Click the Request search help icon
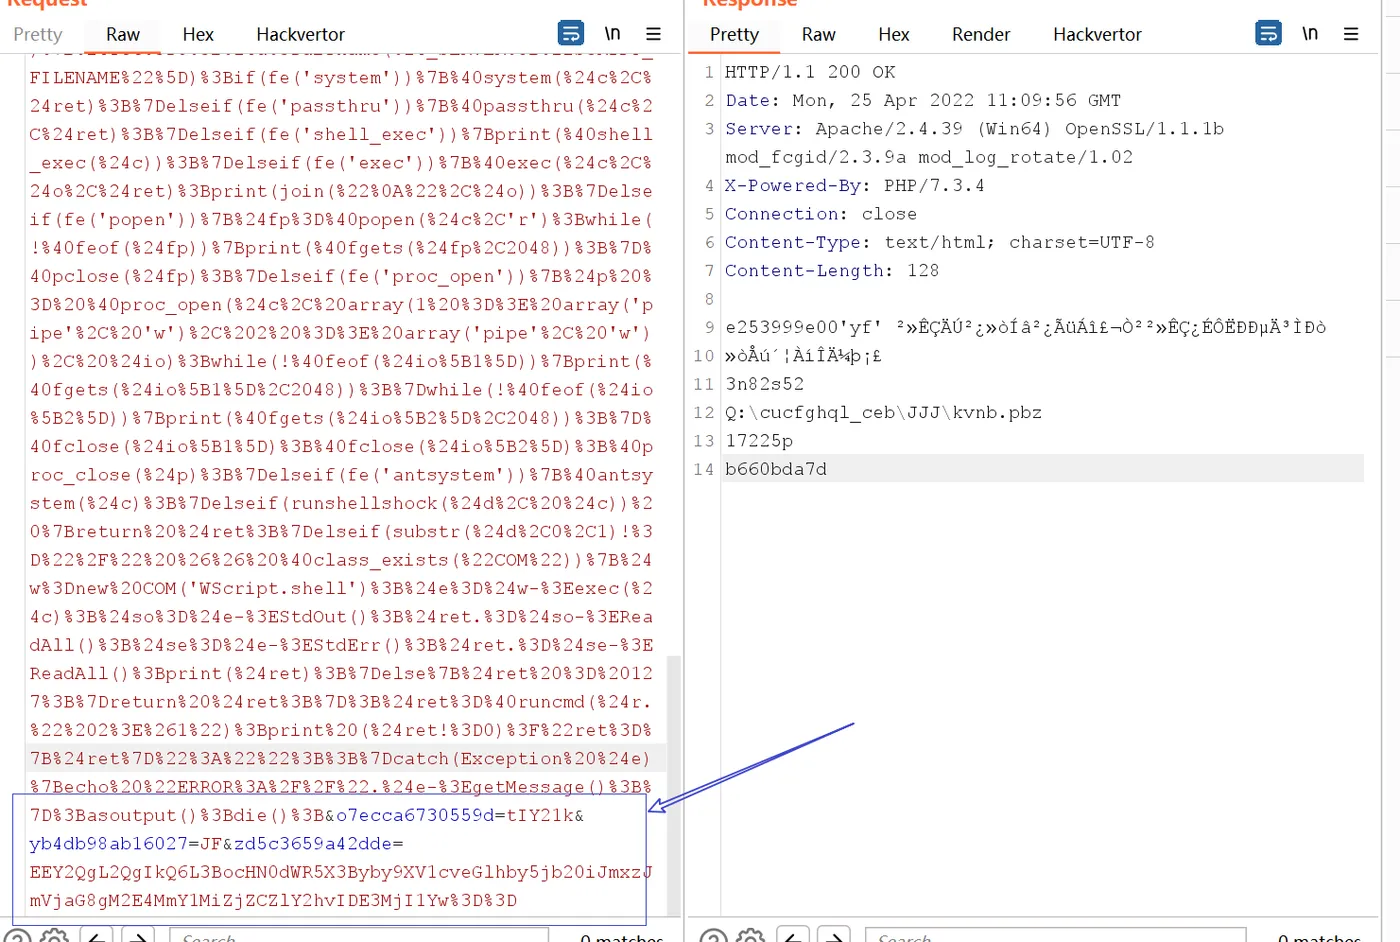 [18, 937]
